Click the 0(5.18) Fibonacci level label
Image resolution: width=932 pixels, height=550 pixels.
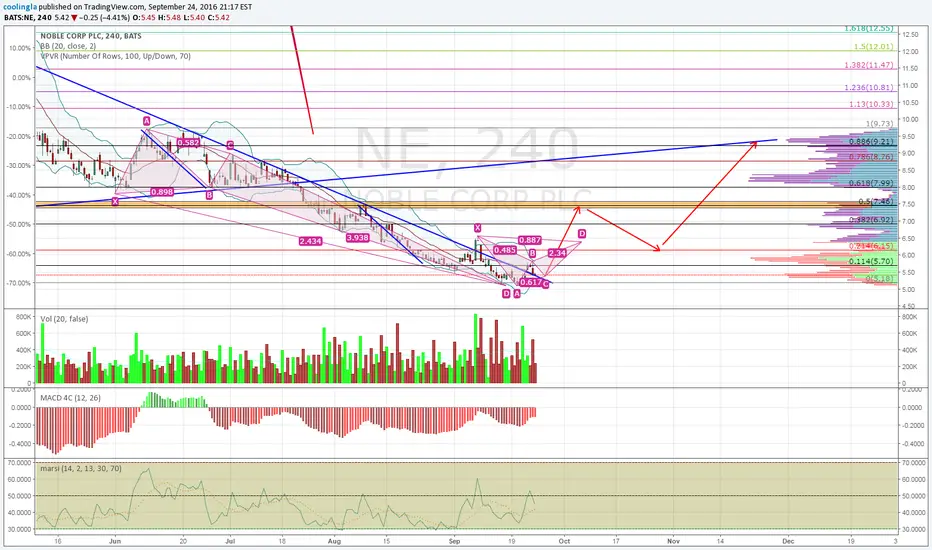pos(880,278)
